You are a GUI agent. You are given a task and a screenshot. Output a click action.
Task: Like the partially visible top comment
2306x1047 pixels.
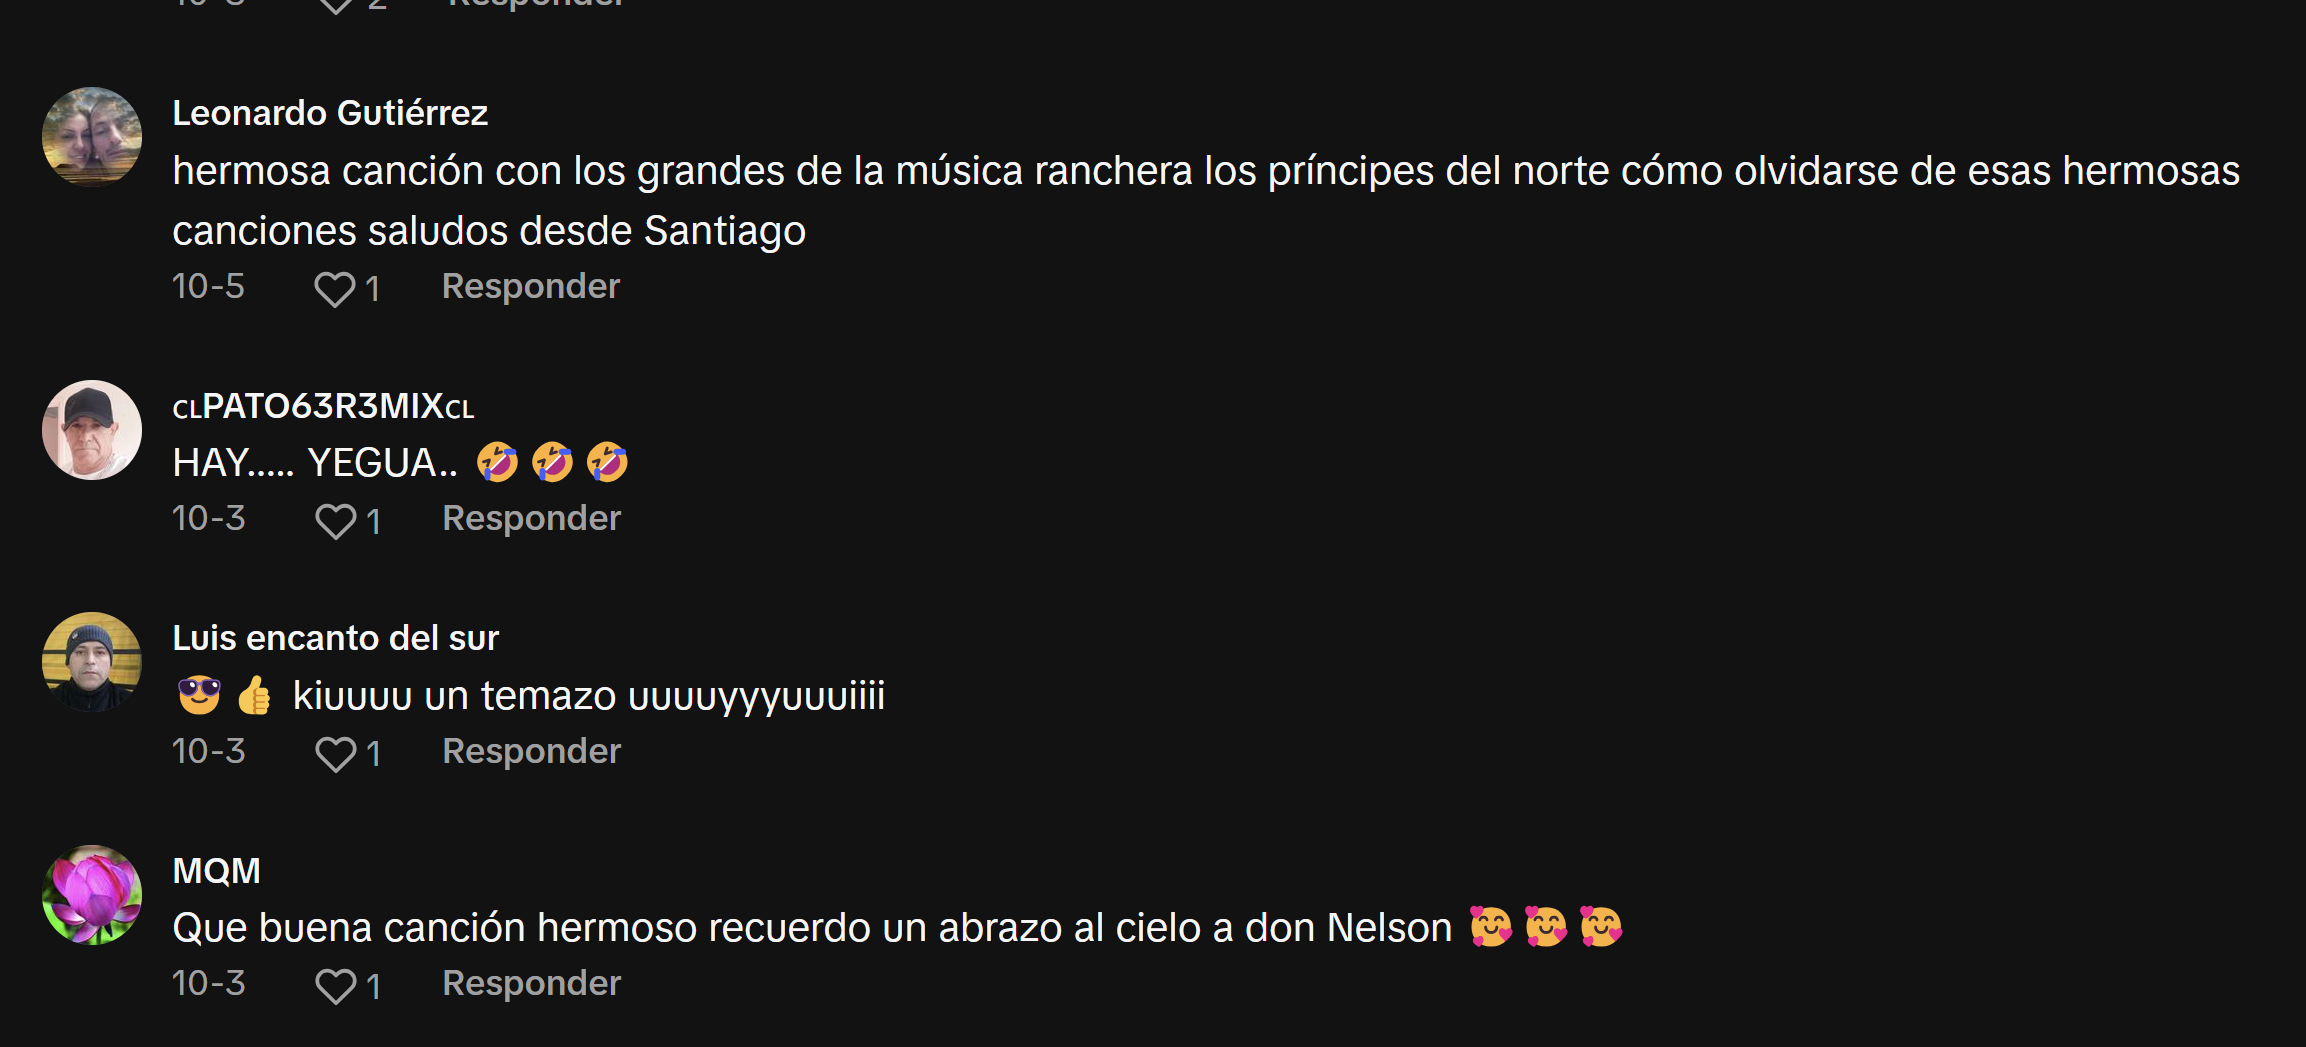tap(335, 5)
